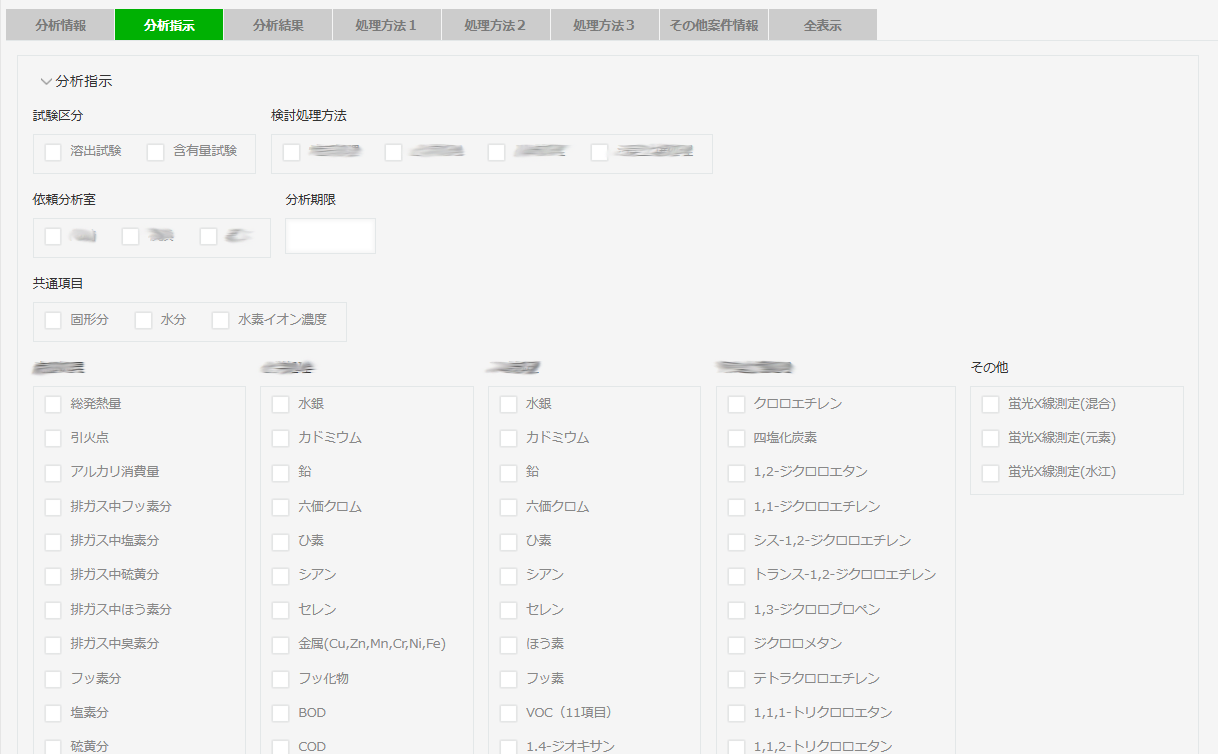Toggle the 1,2-ジクロロエタン checkbox
Viewport: 1218px width, 754px height.
pos(736,472)
